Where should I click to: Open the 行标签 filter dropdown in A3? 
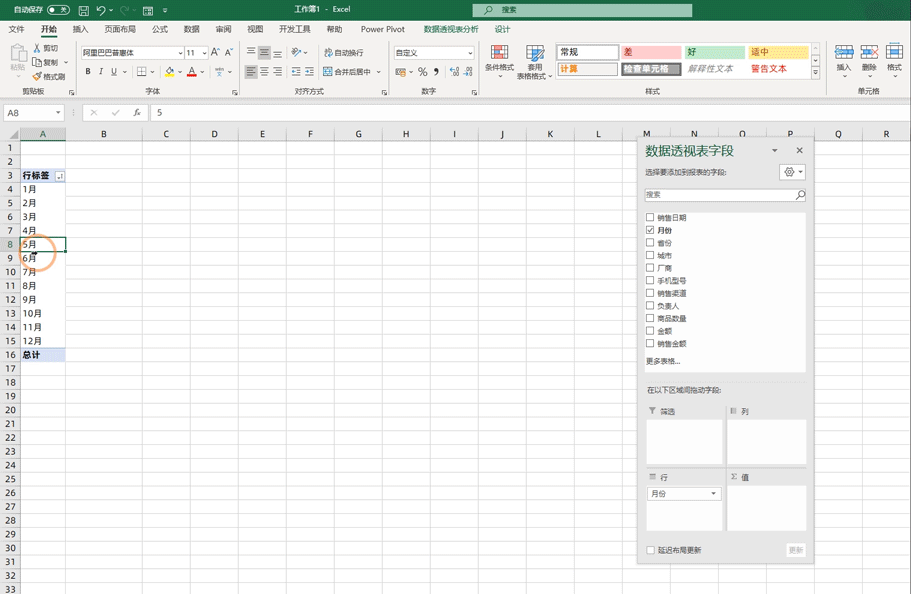(59, 176)
